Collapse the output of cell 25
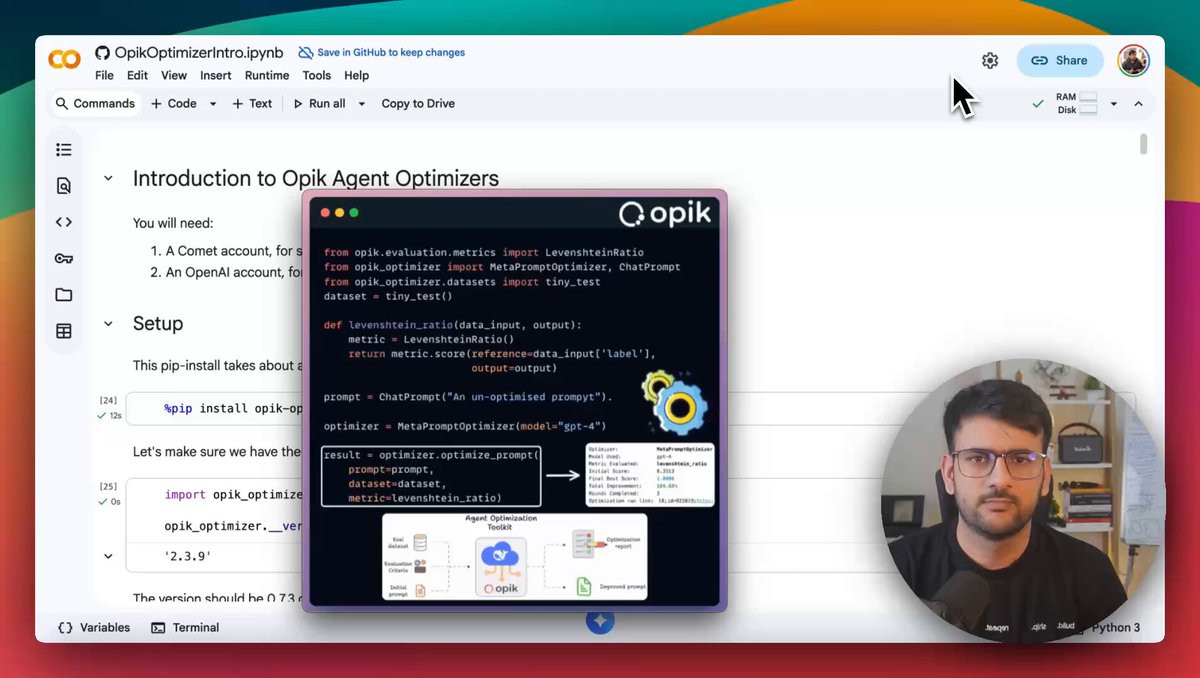The width and height of the screenshot is (1200, 678). point(108,556)
